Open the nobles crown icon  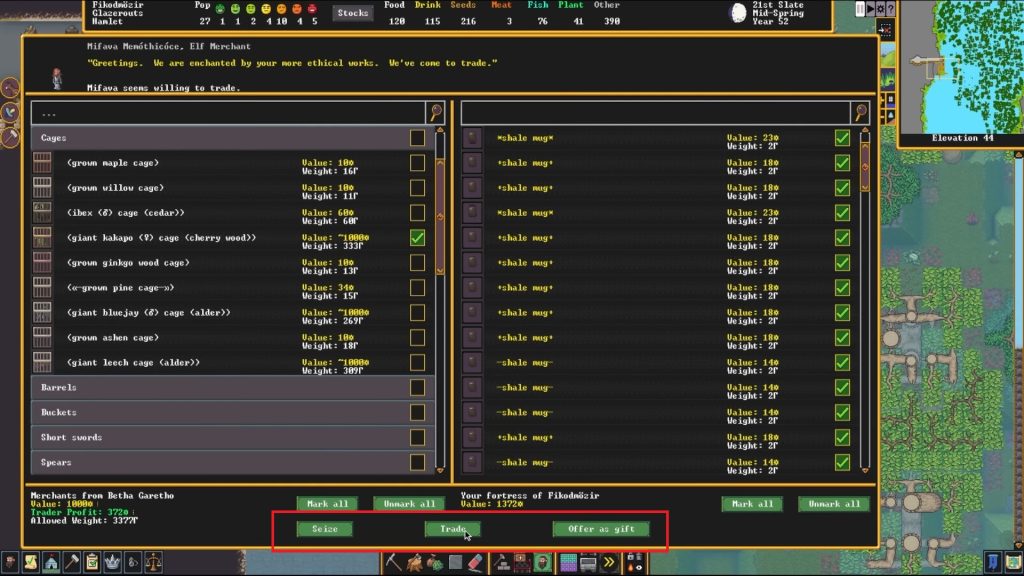tap(112, 562)
